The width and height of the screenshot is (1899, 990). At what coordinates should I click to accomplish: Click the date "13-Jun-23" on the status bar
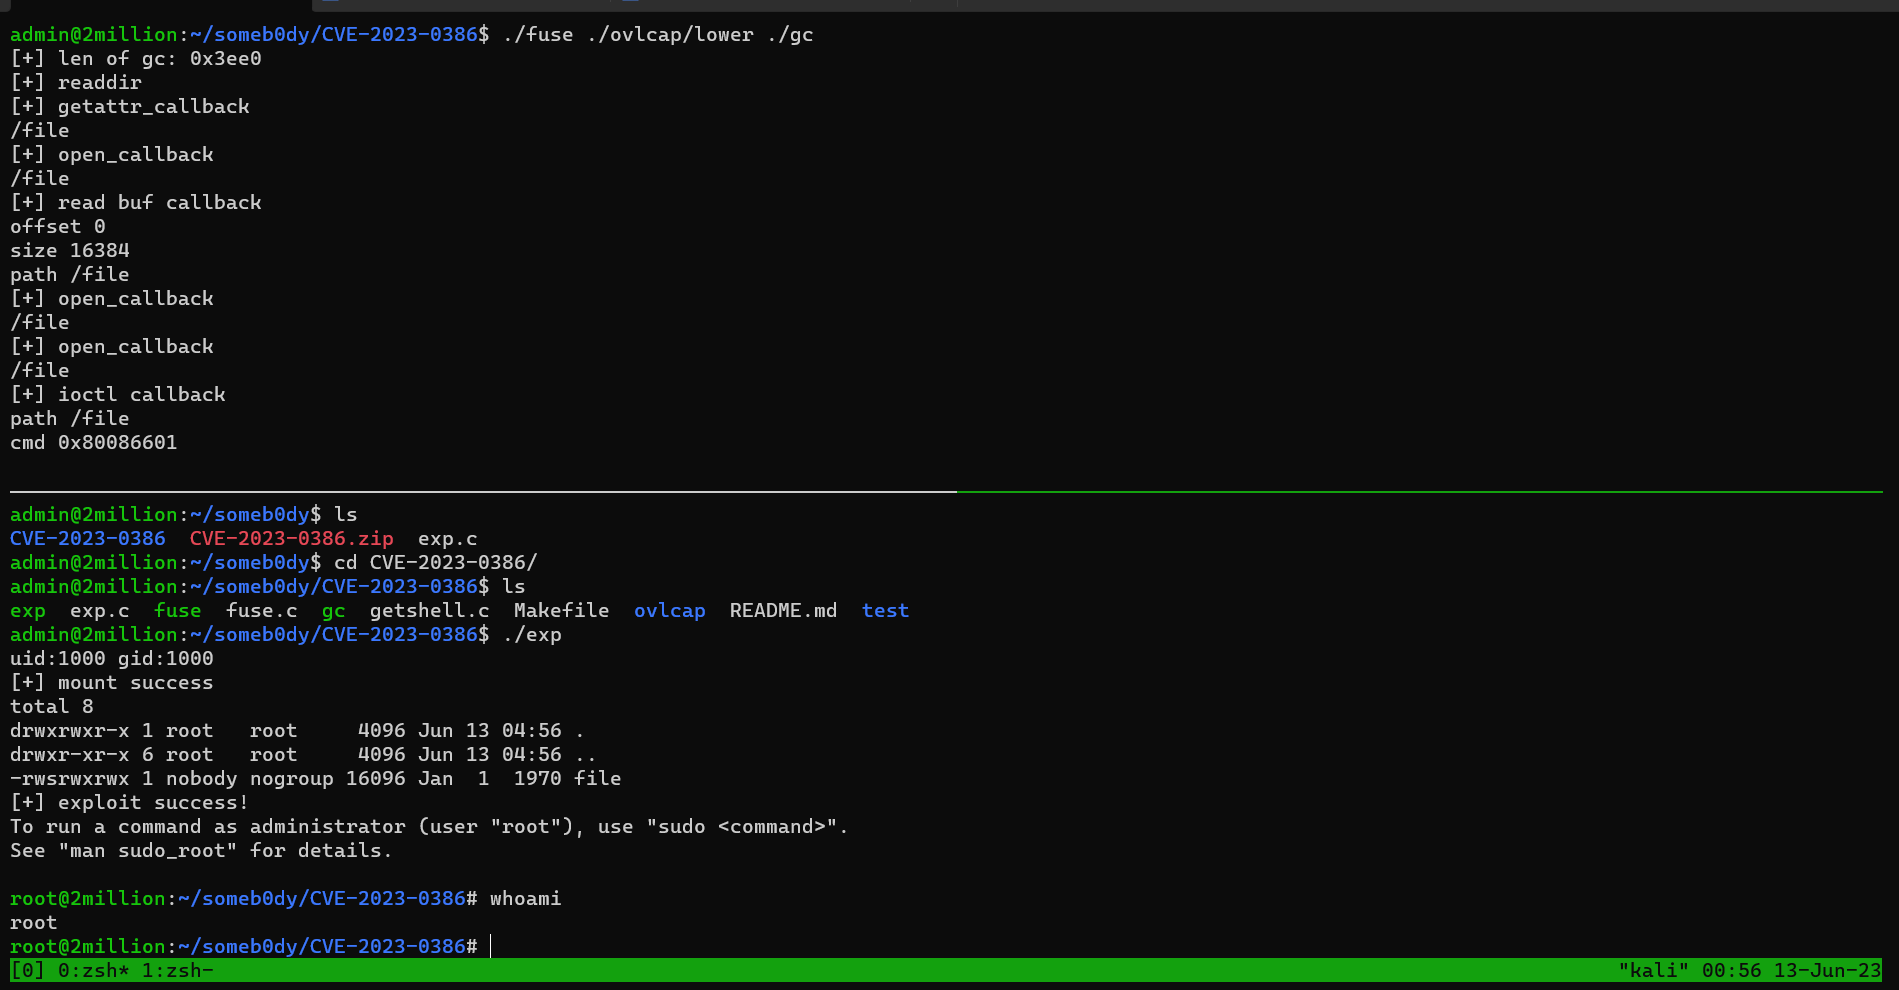[1827, 970]
